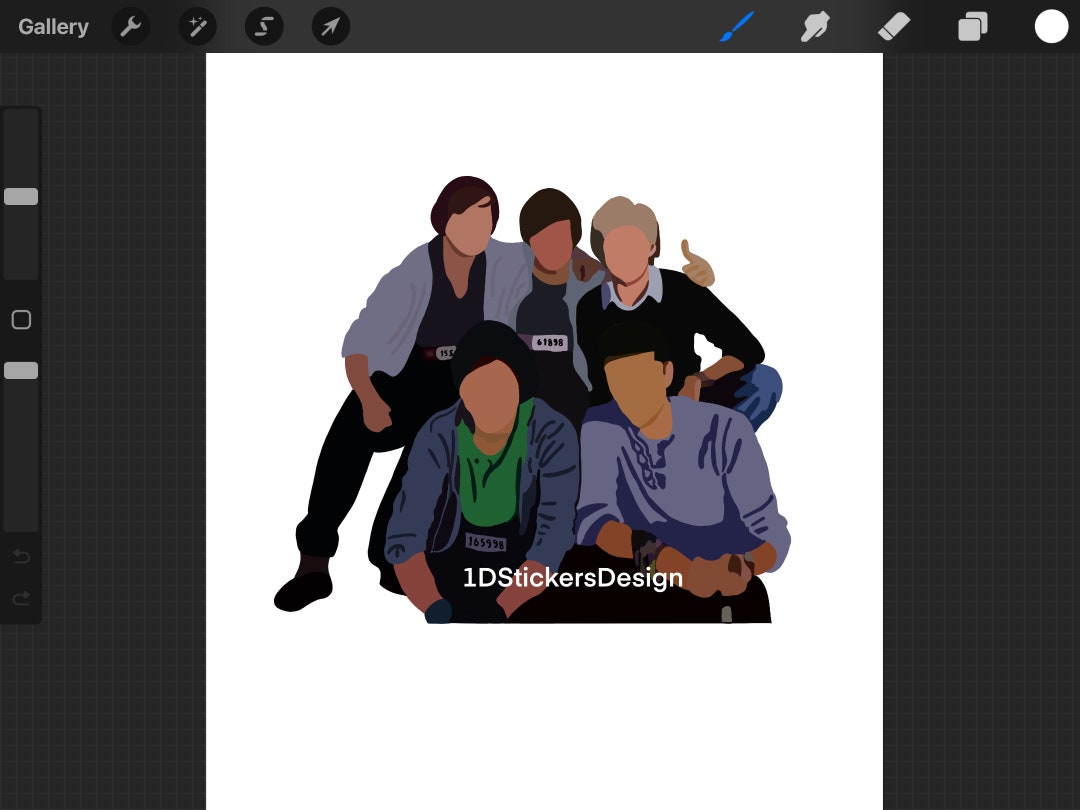Tap the redo arrow in the sidebar
Viewport: 1080px width, 810px height.
tap(21, 598)
